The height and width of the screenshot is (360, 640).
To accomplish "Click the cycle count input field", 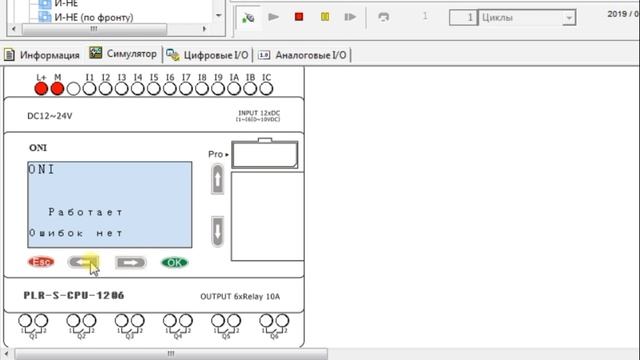I will click(x=463, y=18).
